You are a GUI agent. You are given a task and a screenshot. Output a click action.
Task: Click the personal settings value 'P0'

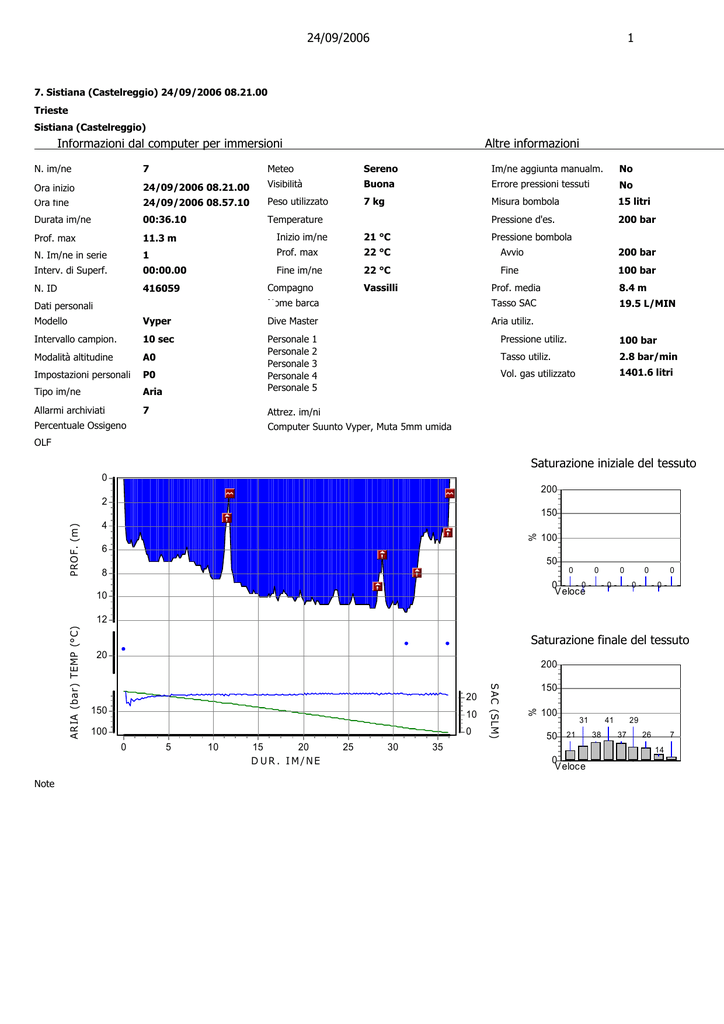point(149,375)
